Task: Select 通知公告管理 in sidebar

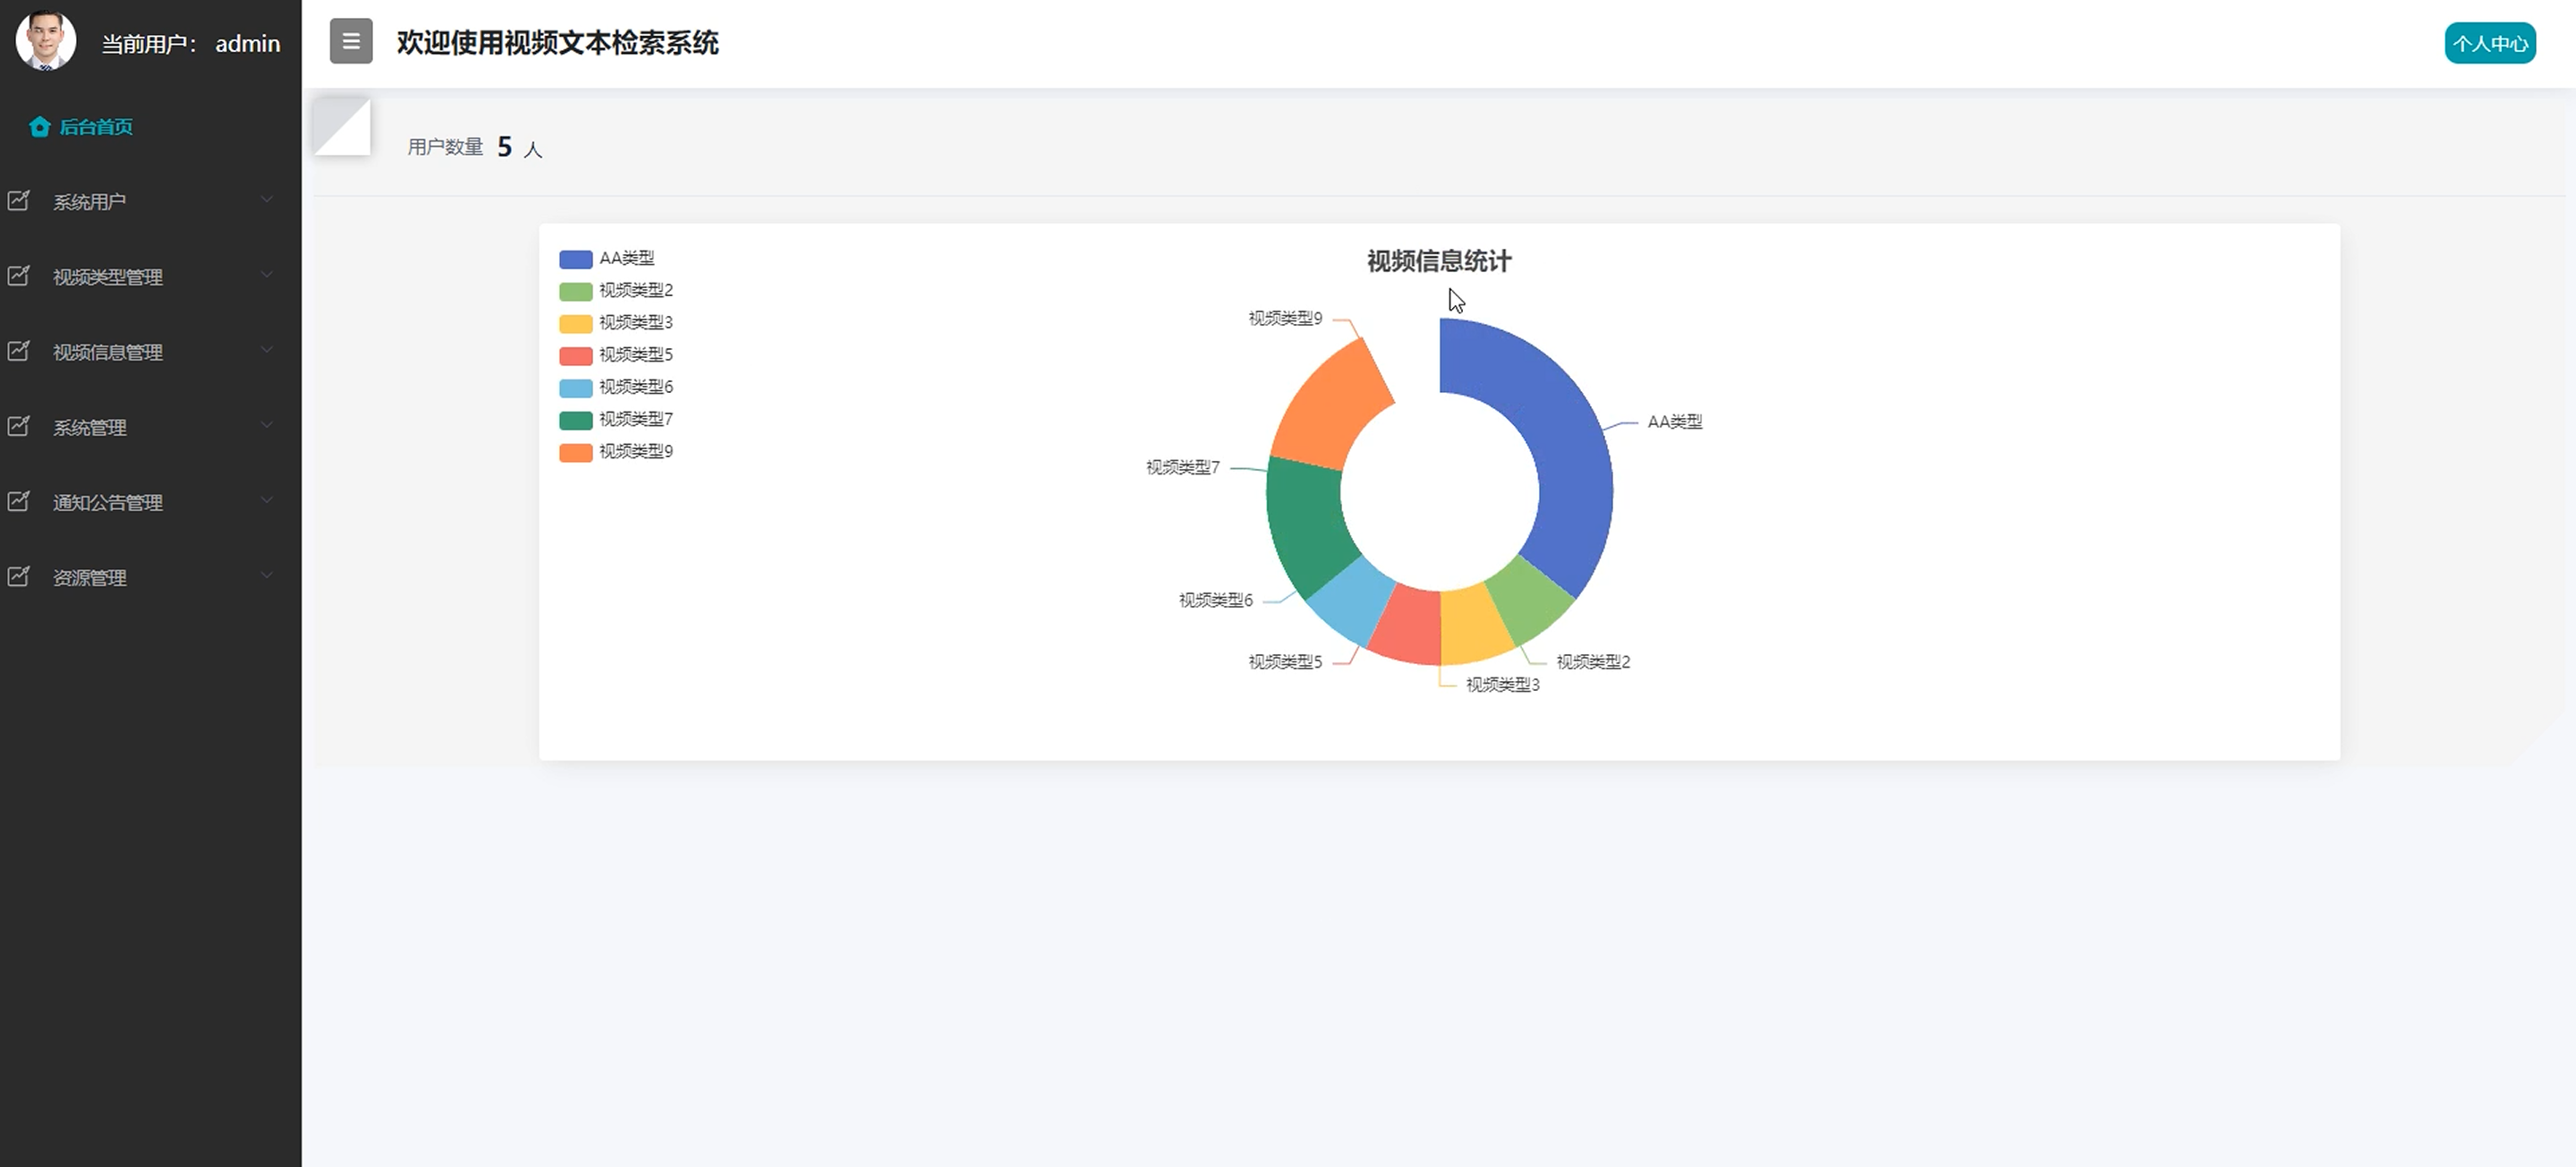Action: click(108, 503)
